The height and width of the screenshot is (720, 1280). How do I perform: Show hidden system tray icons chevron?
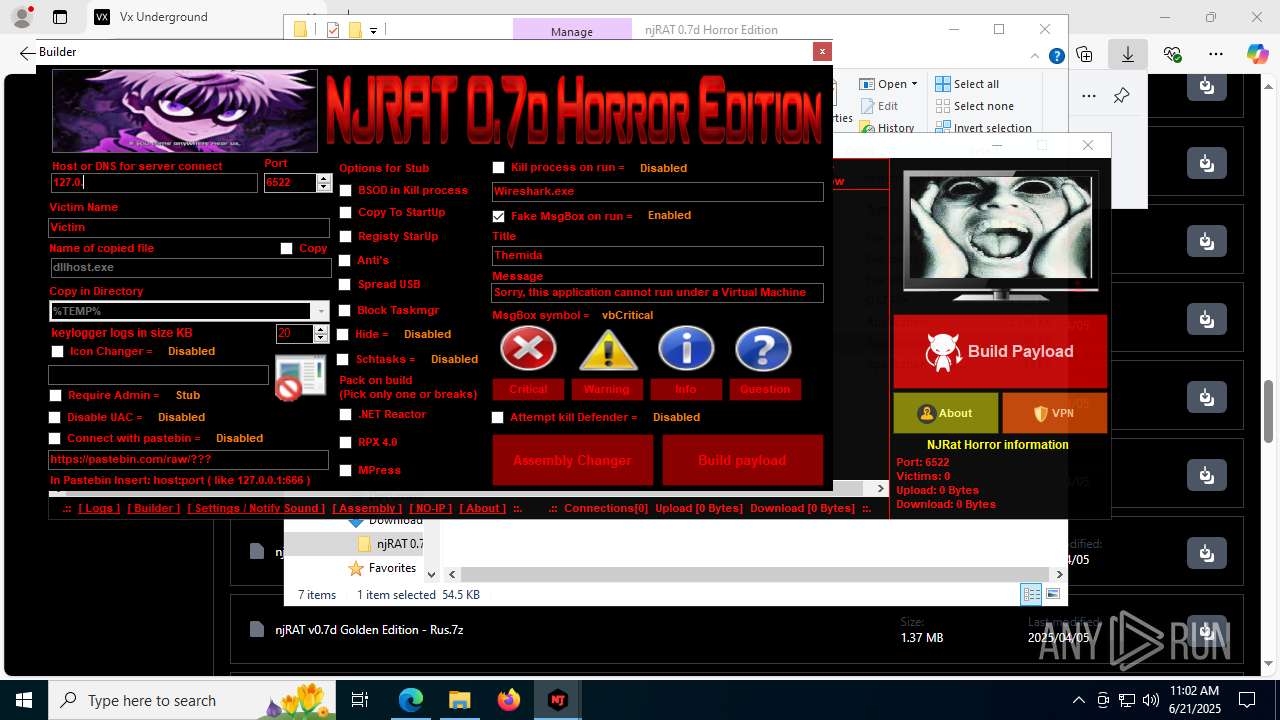tap(1078, 700)
